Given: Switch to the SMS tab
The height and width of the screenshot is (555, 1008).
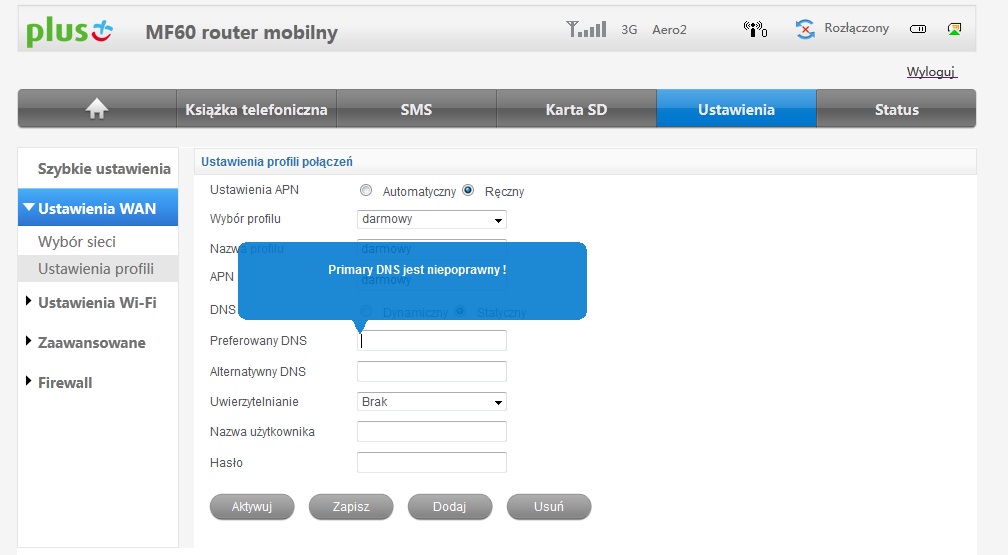Looking at the screenshot, I should pyautogui.click(x=416, y=109).
